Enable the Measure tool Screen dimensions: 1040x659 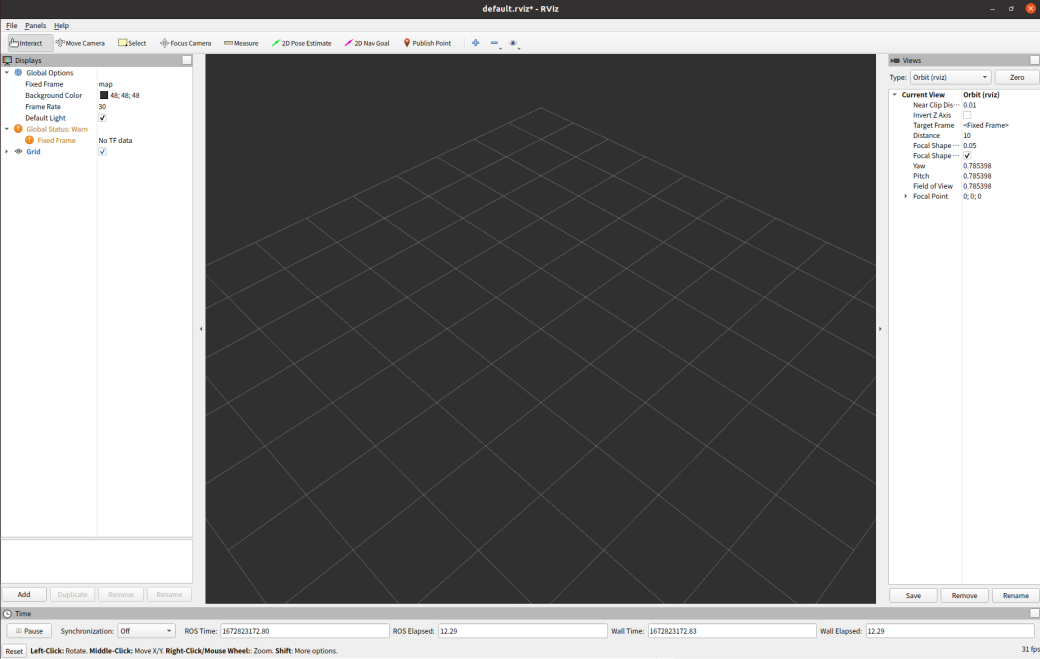coord(240,43)
